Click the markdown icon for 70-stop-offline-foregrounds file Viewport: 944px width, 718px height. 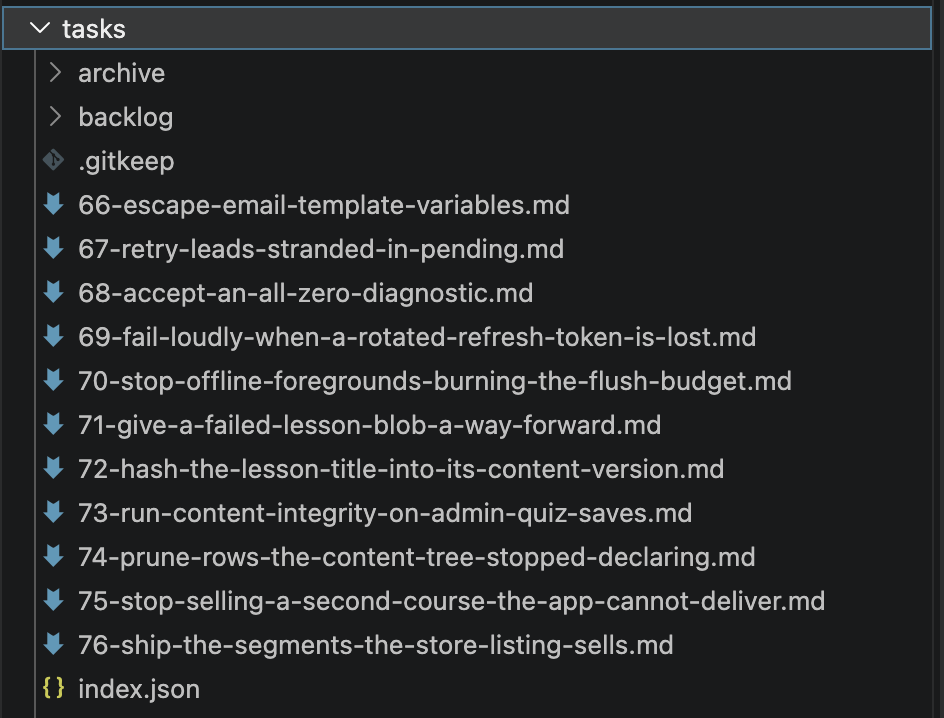54,380
